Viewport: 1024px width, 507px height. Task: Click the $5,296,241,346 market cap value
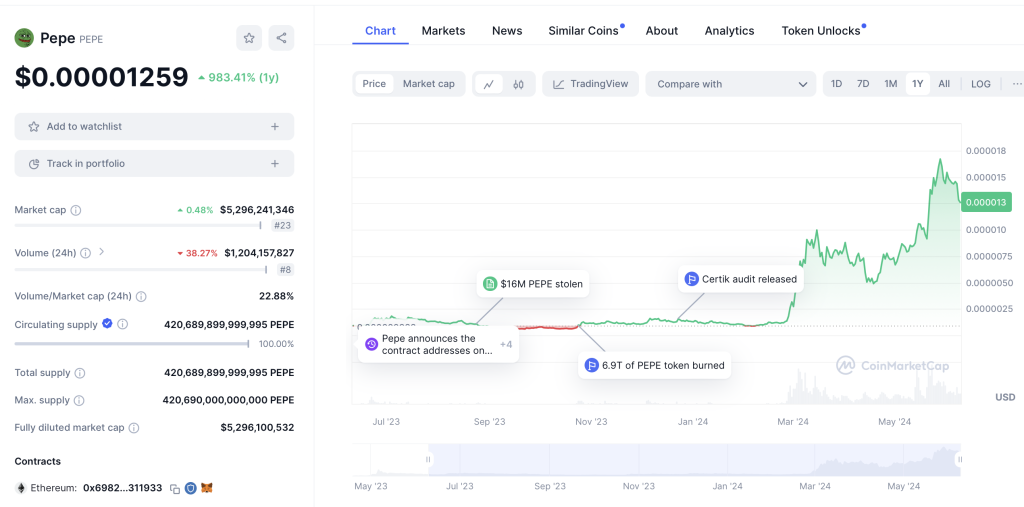pyautogui.click(x=257, y=210)
